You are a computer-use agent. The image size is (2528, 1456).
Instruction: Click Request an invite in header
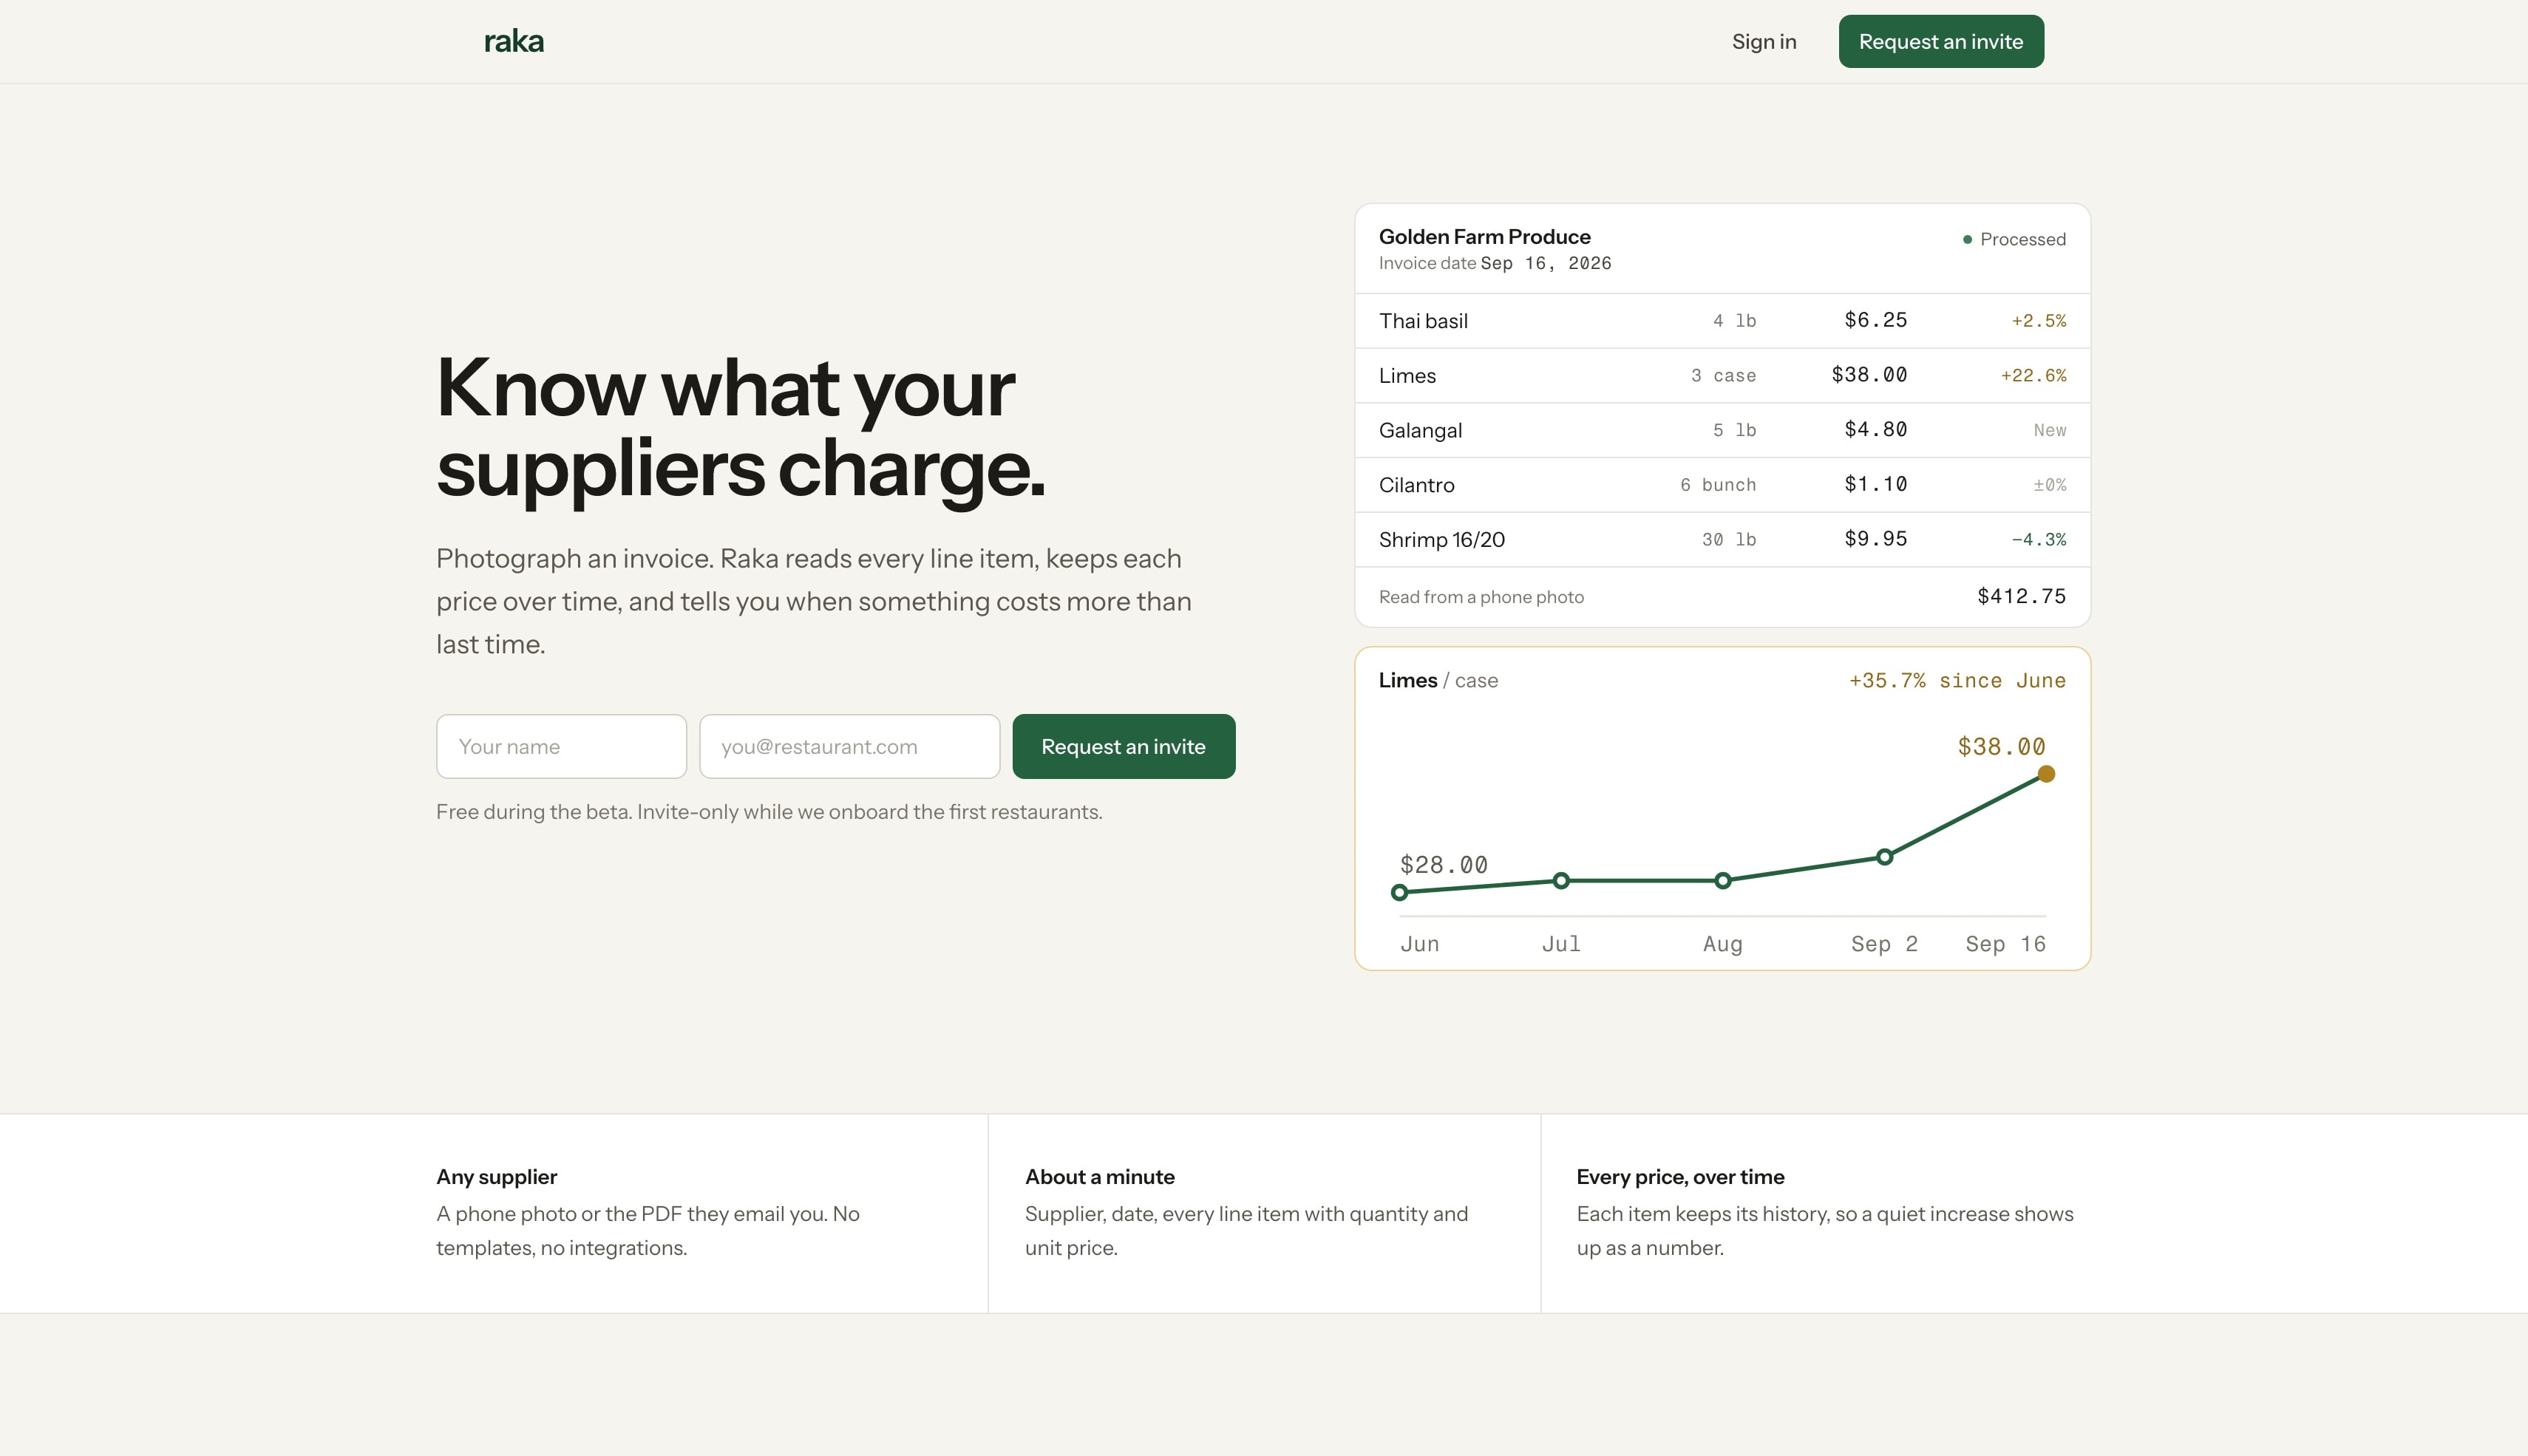pyautogui.click(x=1941, y=41)
